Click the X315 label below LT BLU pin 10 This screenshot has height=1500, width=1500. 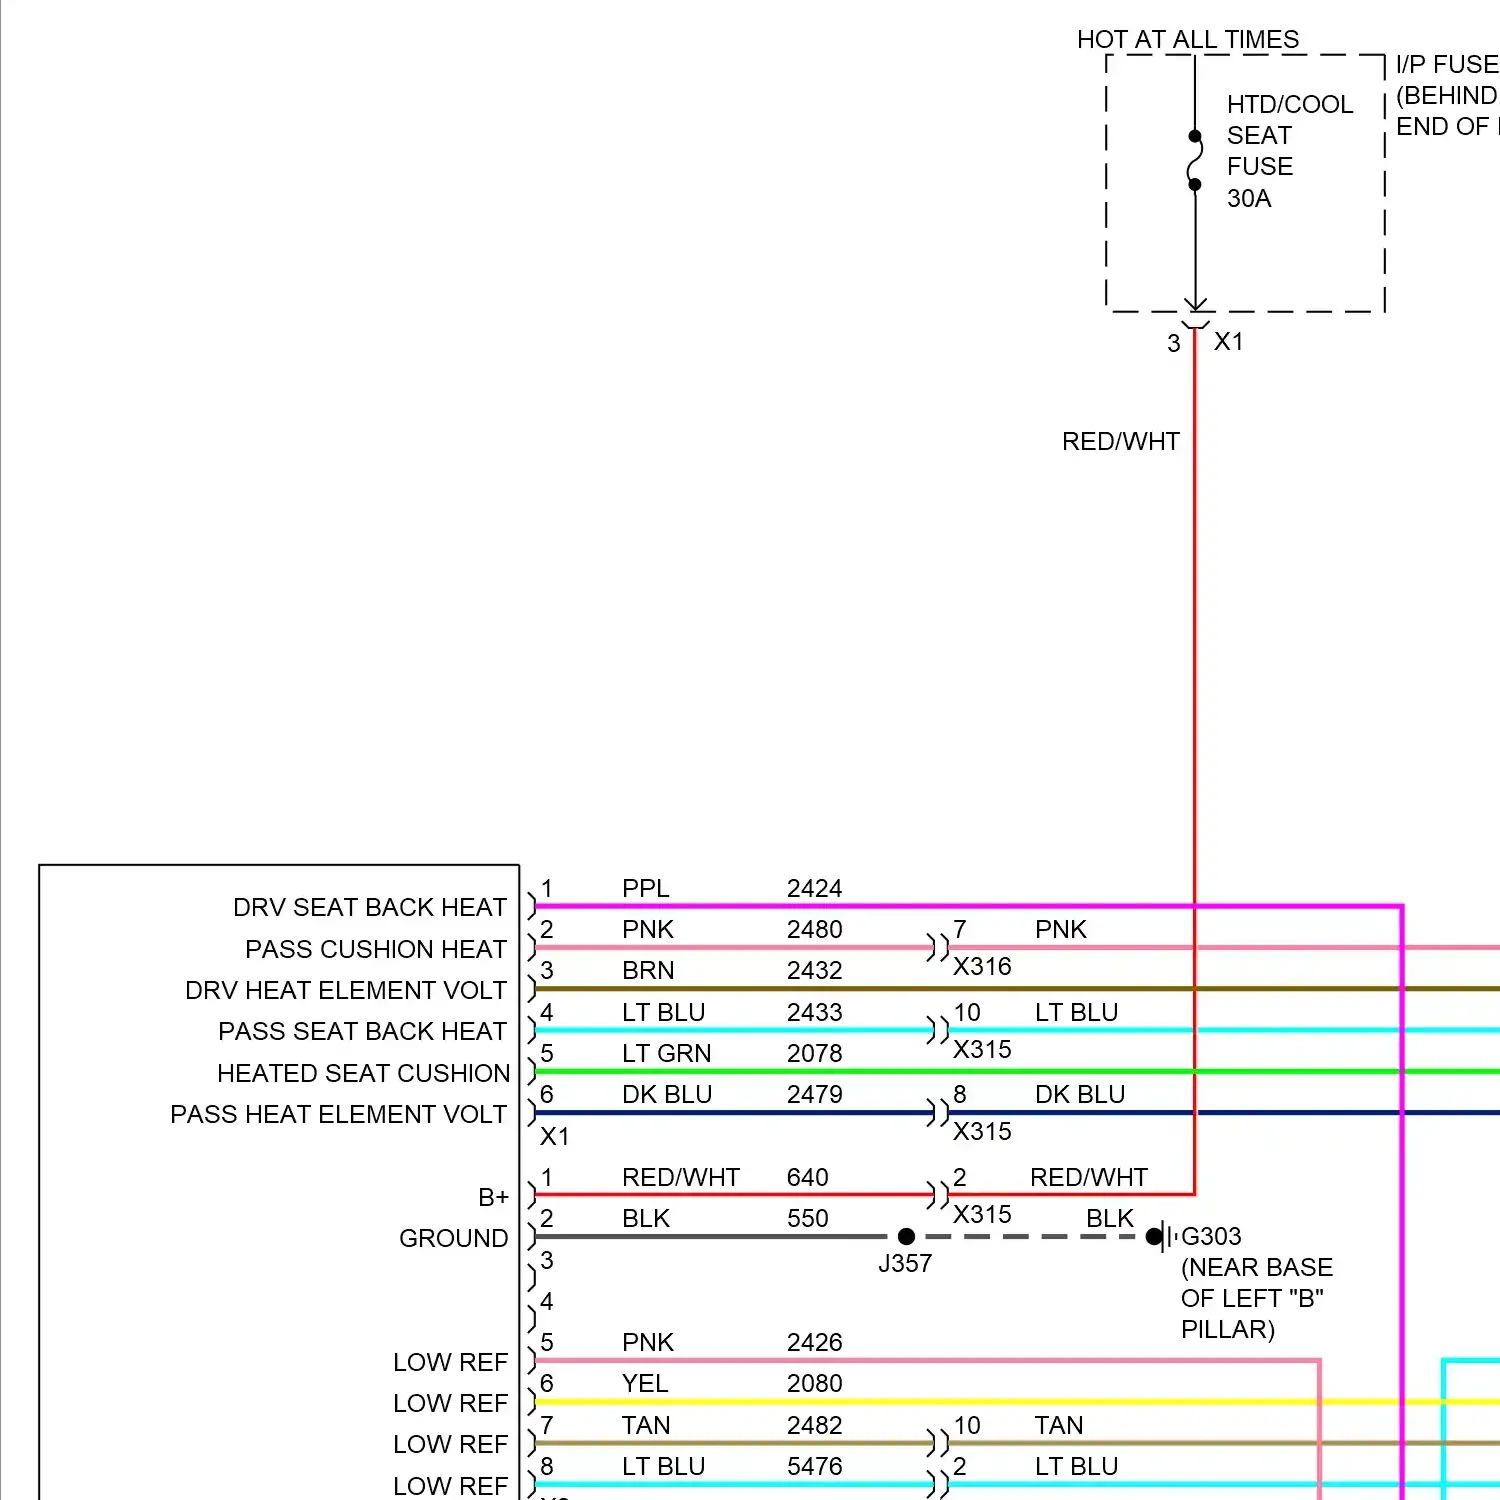(x=982, y=1049)
